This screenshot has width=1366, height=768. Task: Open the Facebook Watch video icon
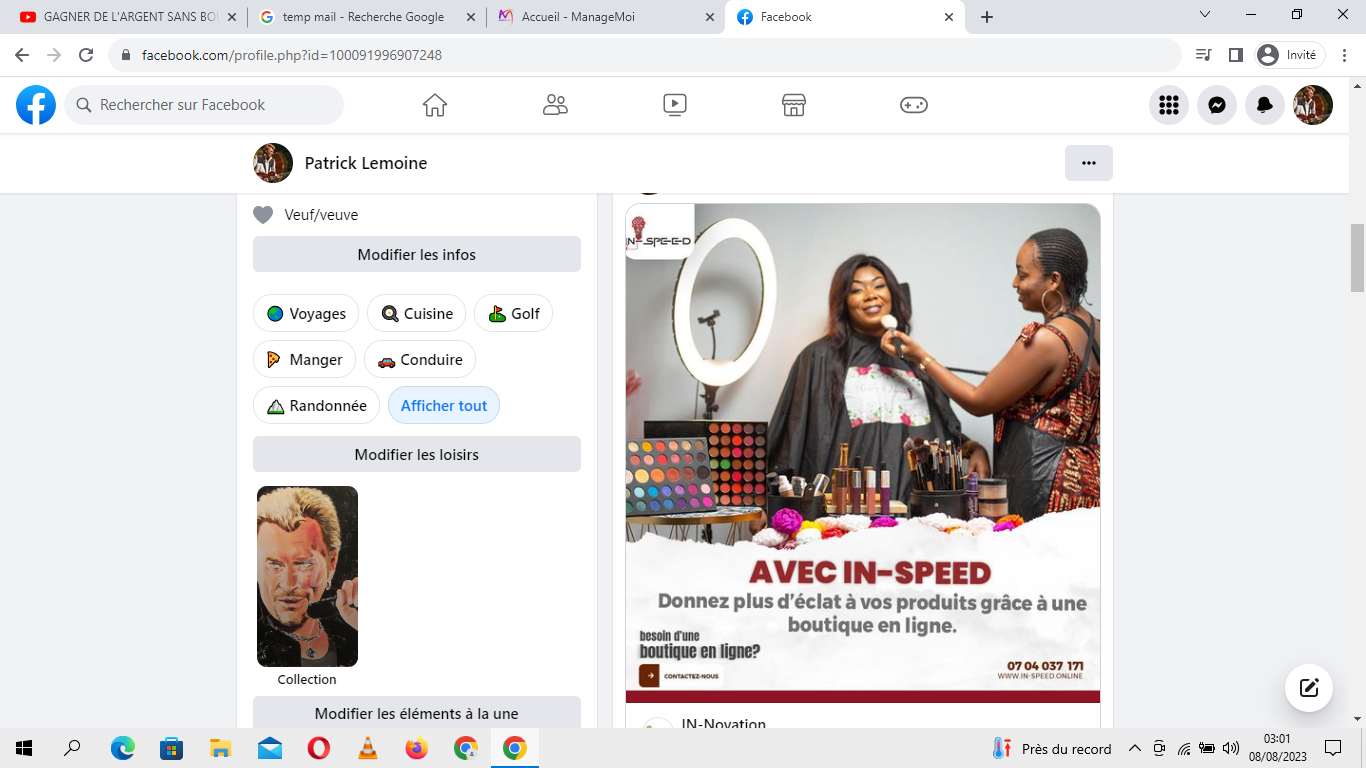[x=674, y=105]
